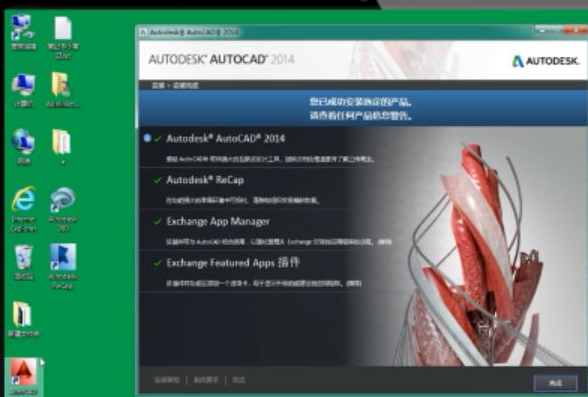Image resolution: width=588 pixels, height=397 pixels.
Task: Select the red AutoCAD 2014 desktop shortcut
Action: point(24,377)
